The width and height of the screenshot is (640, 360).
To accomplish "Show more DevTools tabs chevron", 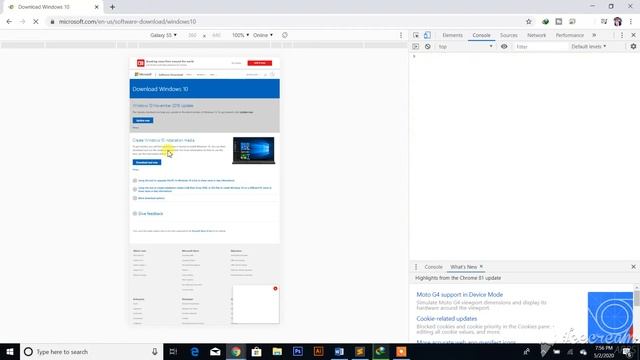I will (594, 35).
